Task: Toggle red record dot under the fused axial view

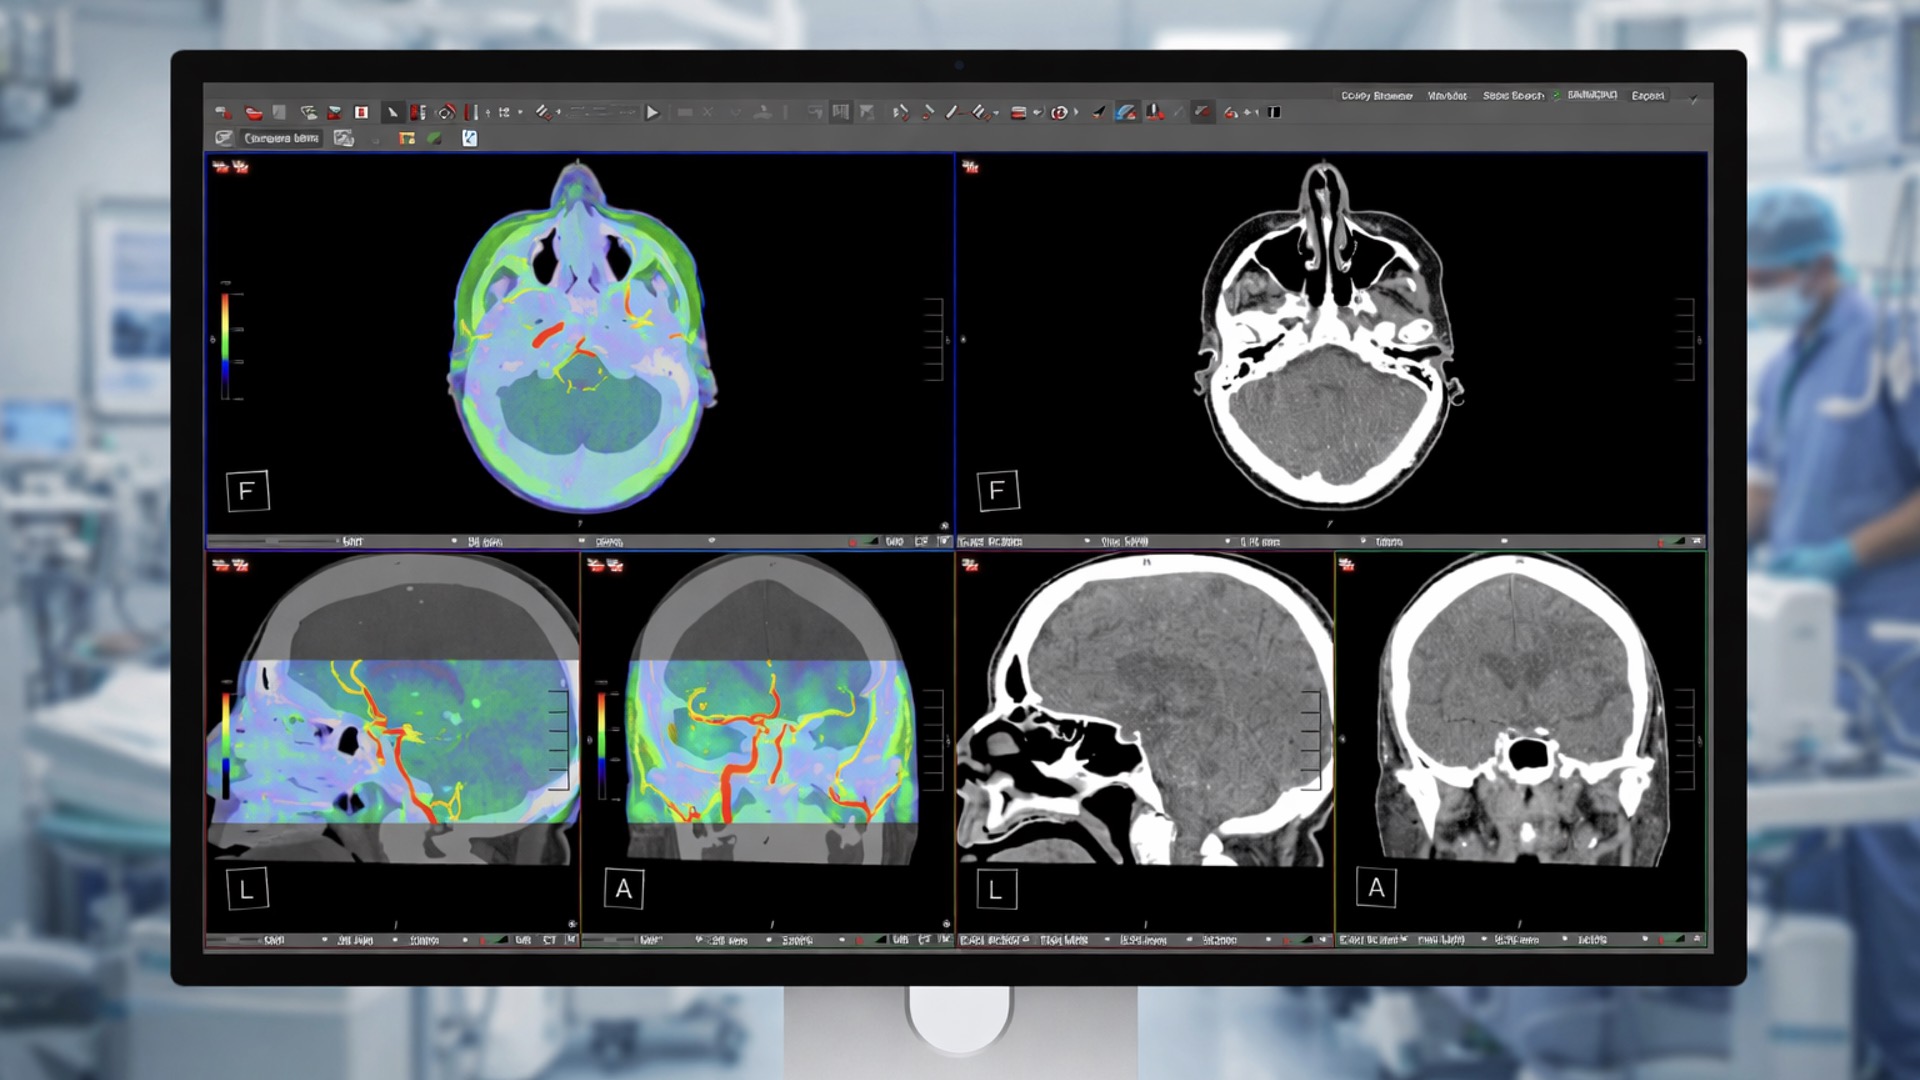Action: pos(852,542)
